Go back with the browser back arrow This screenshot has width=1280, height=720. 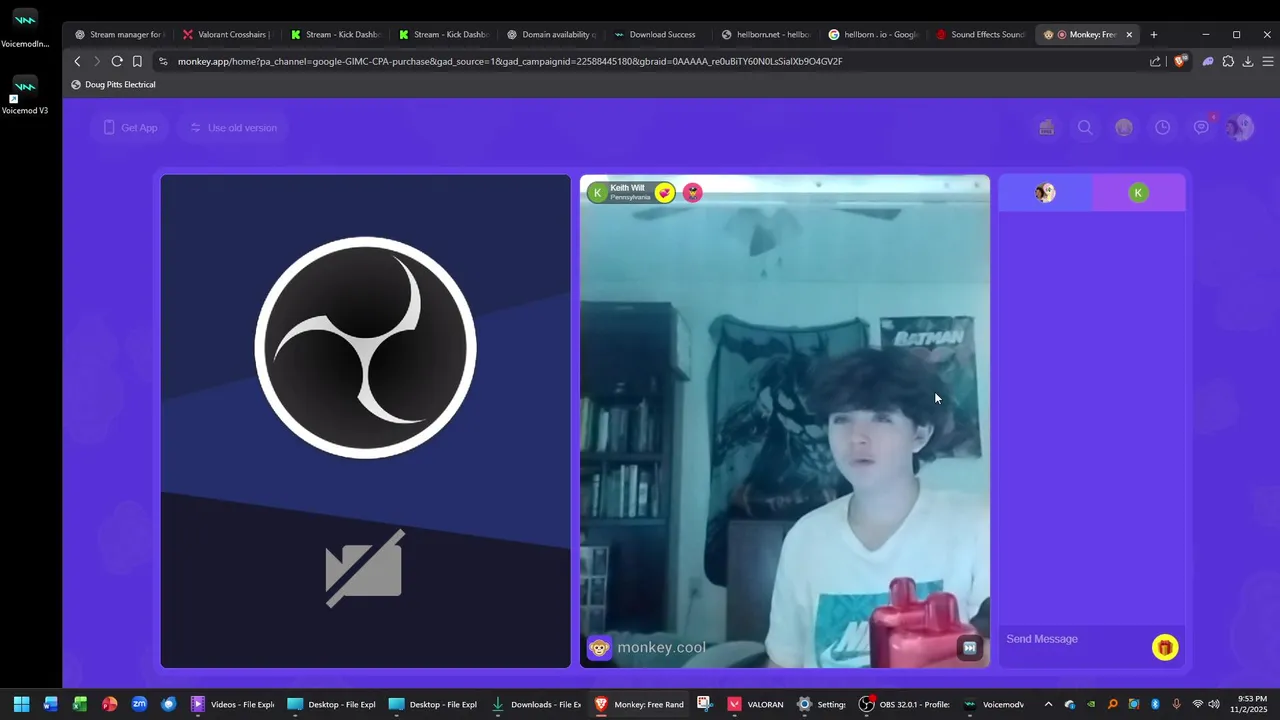(77, 61)
